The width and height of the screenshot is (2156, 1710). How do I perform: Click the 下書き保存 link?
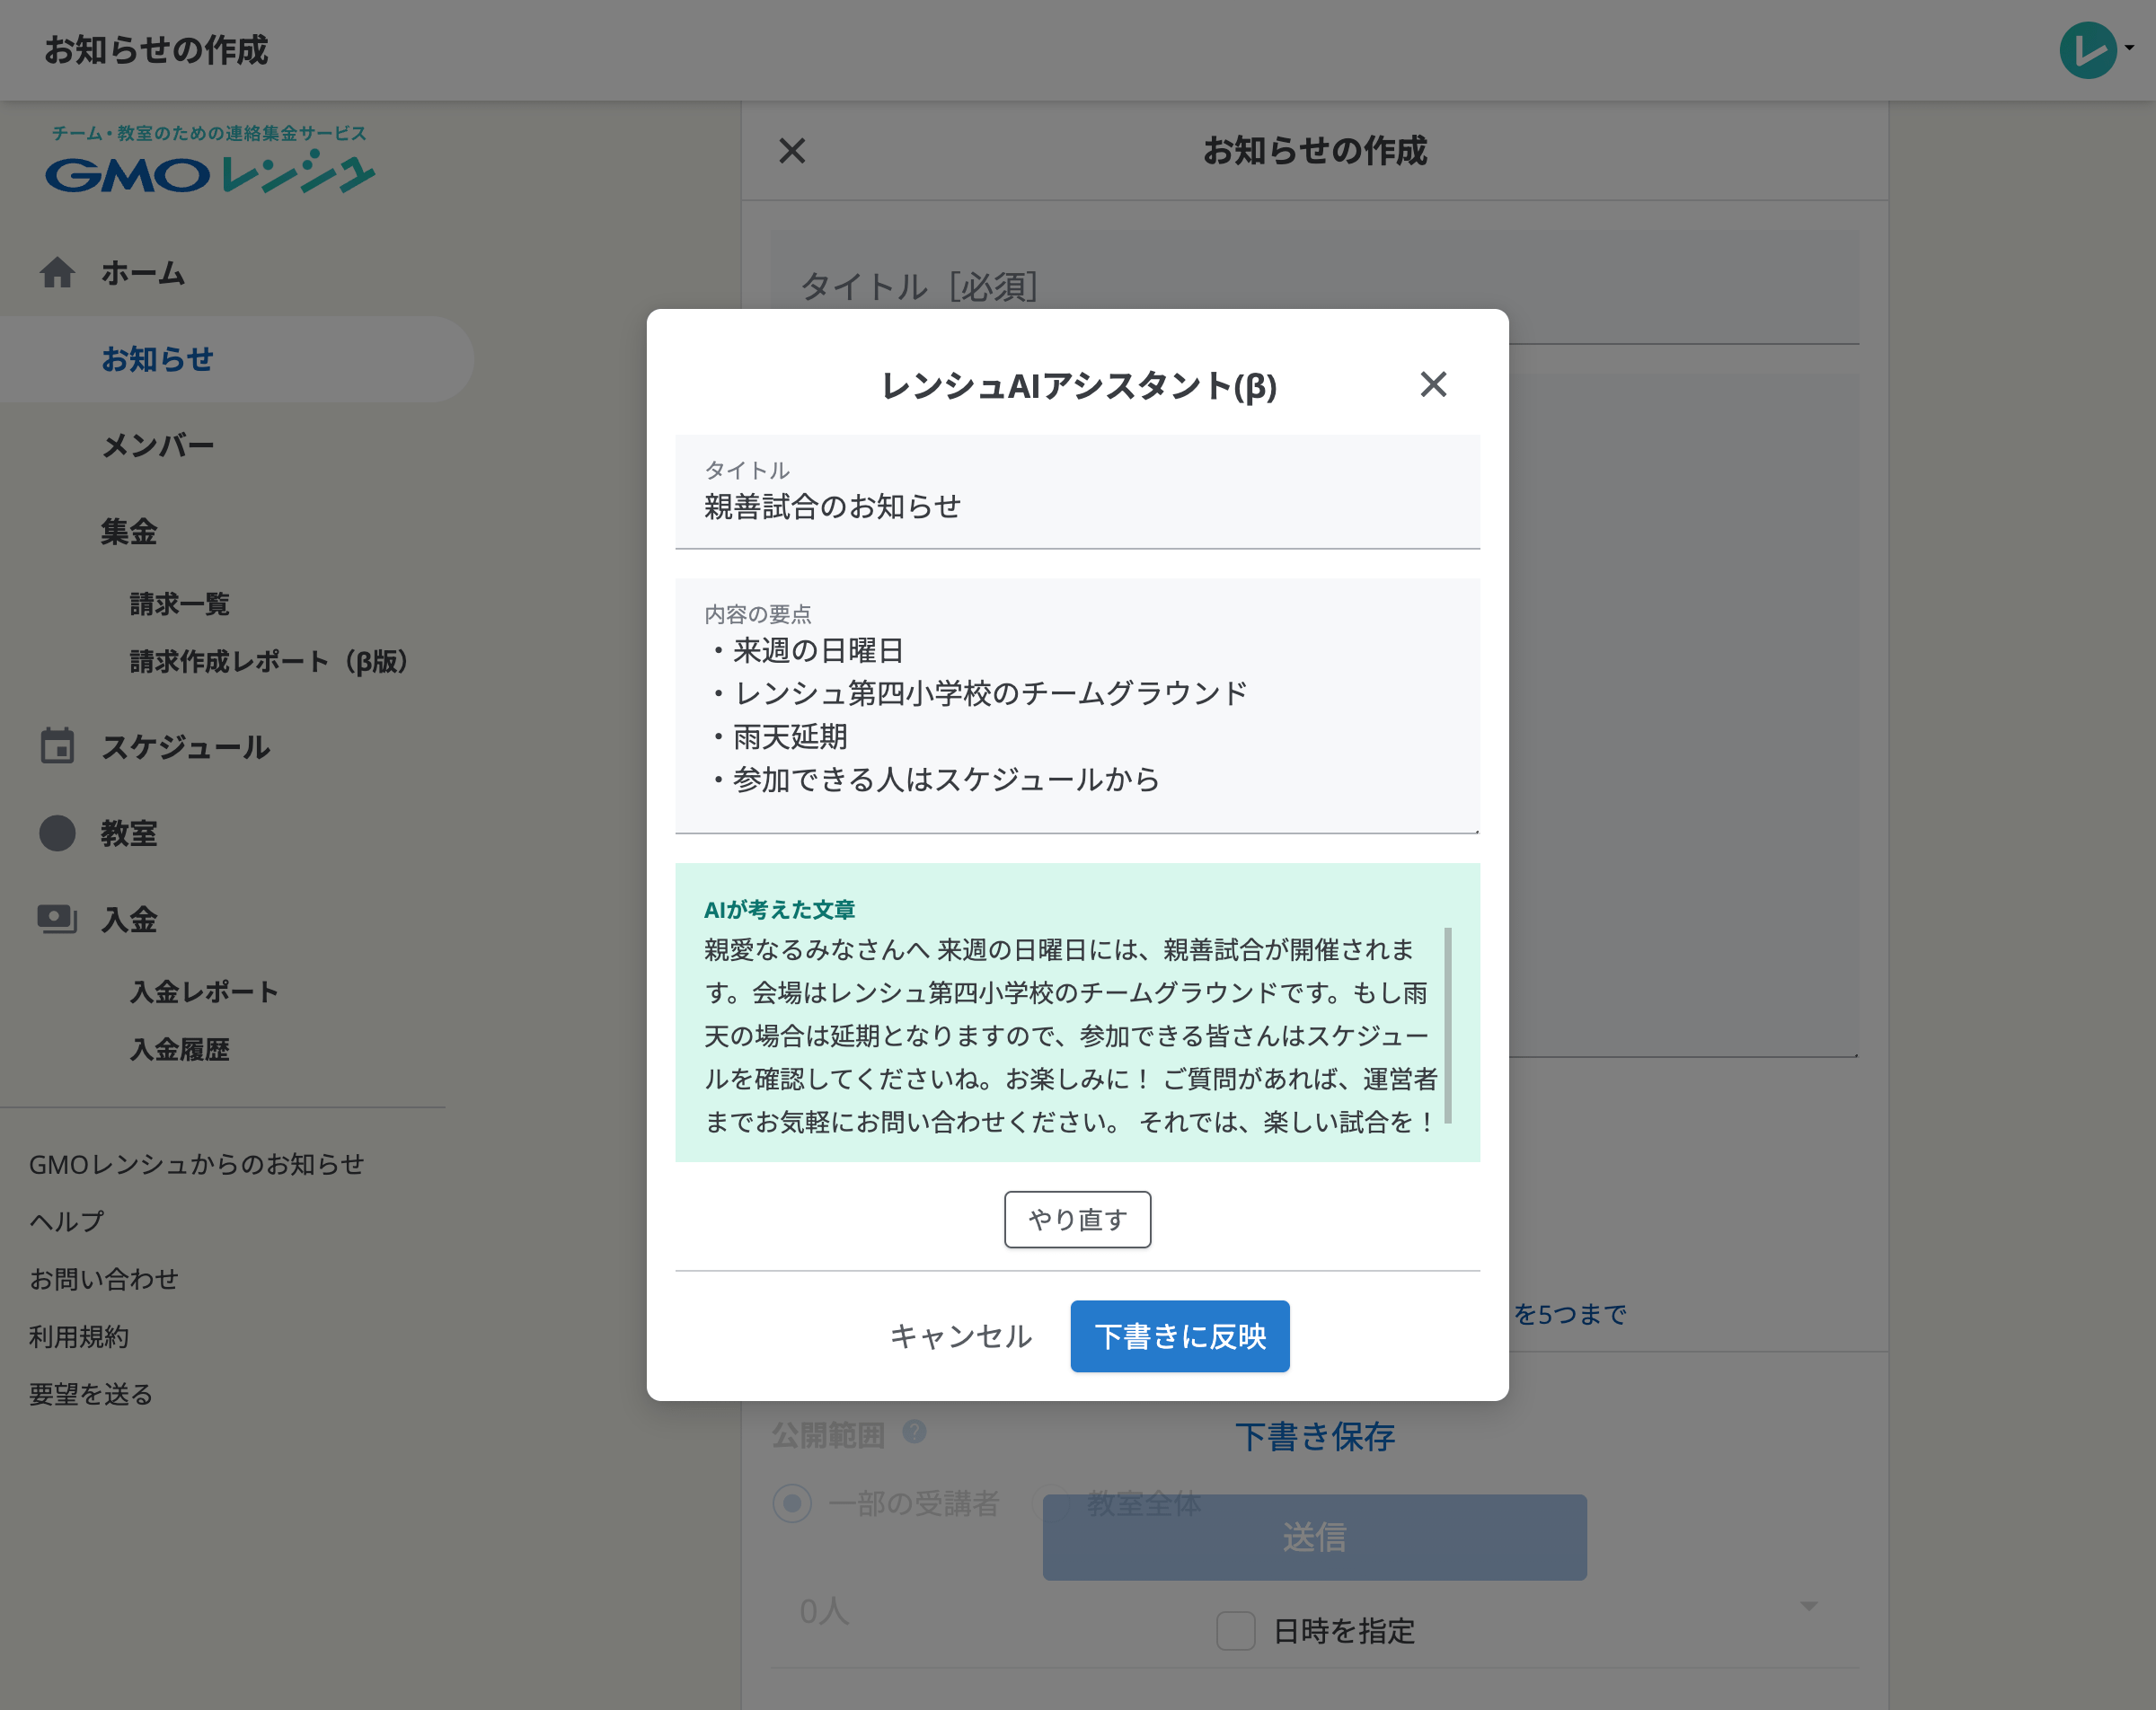point(1315,1437)
